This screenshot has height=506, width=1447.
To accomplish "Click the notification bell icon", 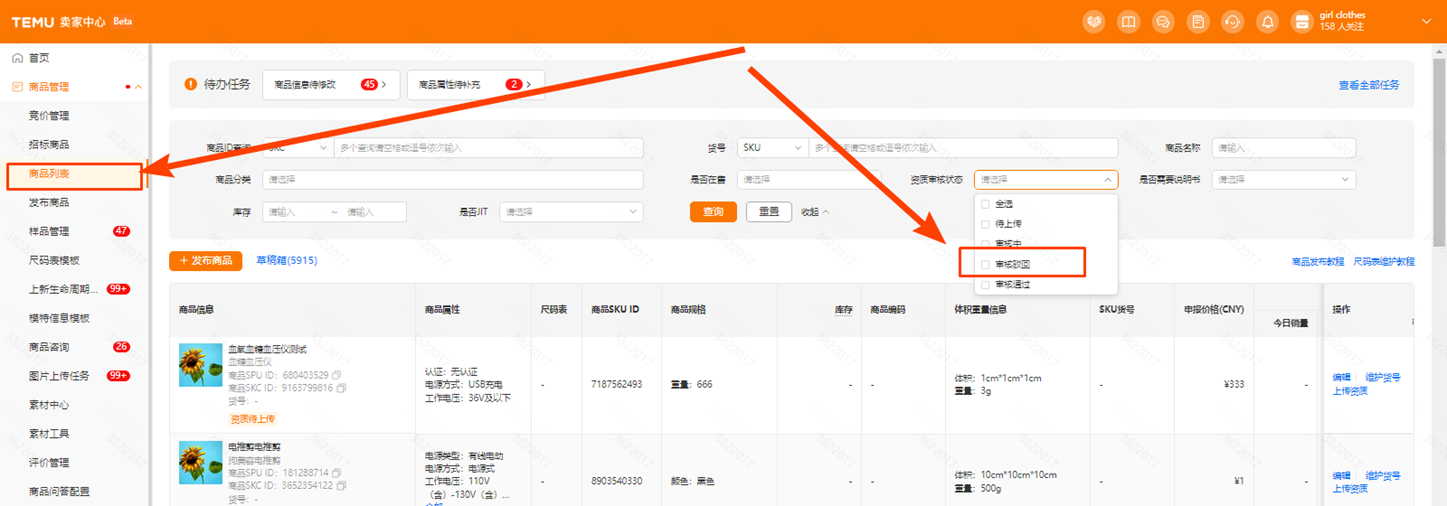I will [1267, 21].
